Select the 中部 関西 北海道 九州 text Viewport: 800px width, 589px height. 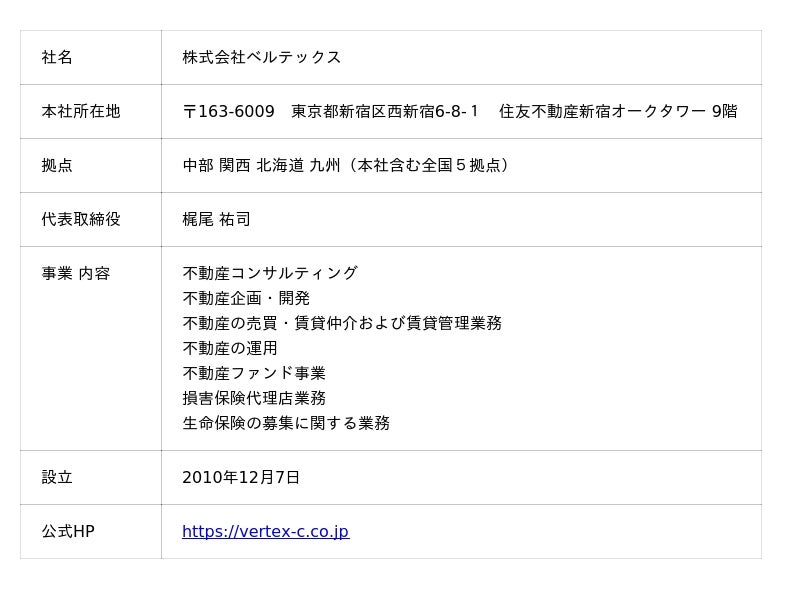[262, 165]
